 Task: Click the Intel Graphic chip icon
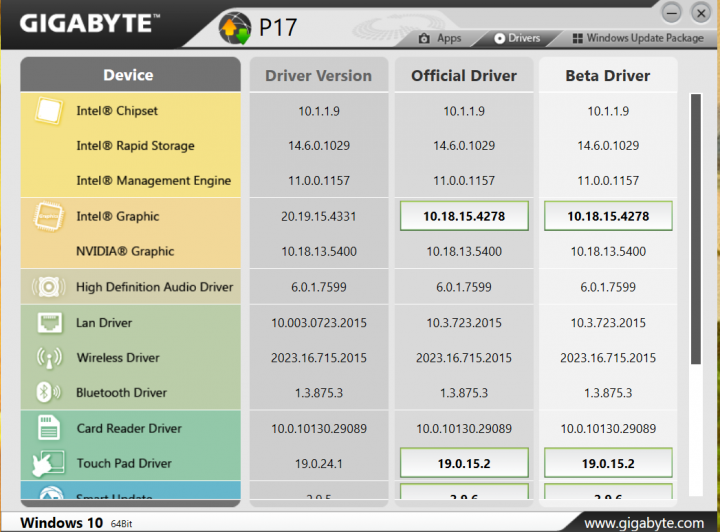[x=48, y=216]
